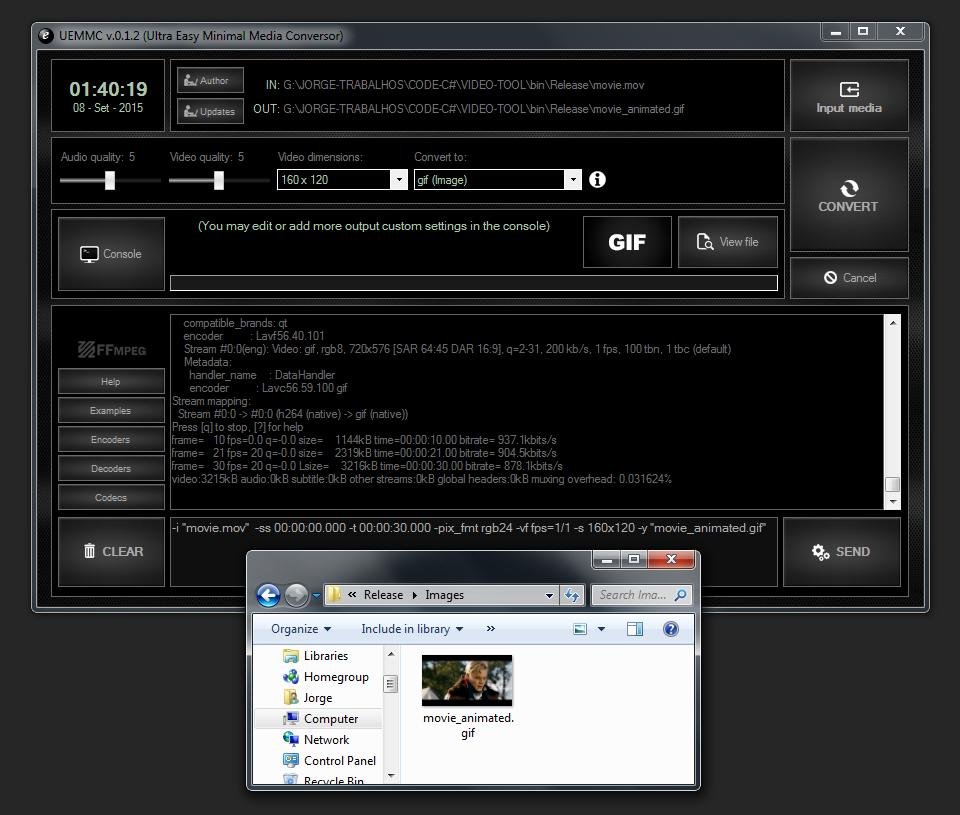Open Explorer recent locations dropdown arrow
This screenshot has width=960, height=815.
tap(316, 595)
